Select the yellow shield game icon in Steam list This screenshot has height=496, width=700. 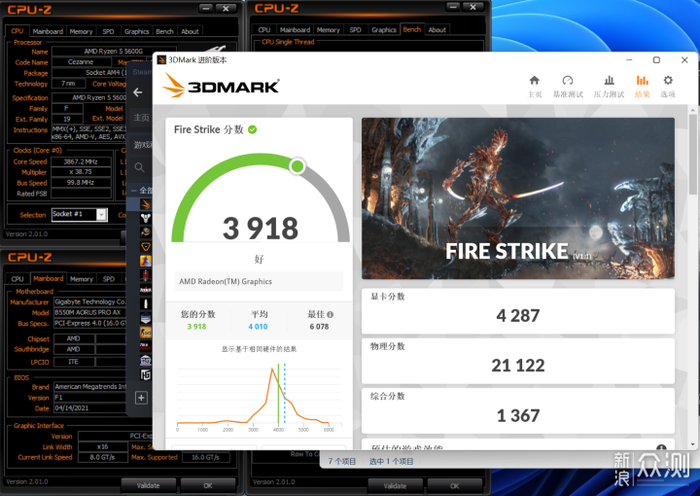tap(146, 246)
